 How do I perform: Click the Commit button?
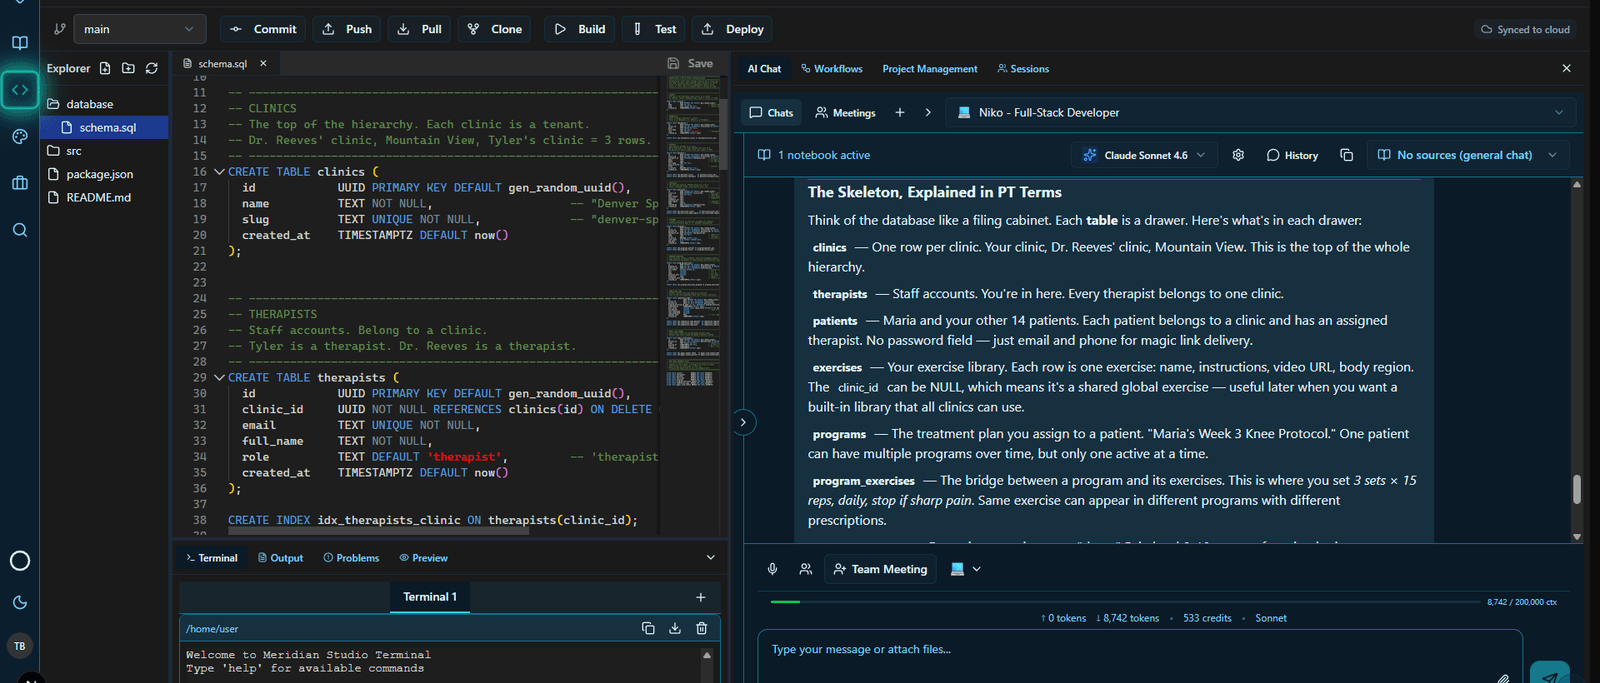pos(264,29)
